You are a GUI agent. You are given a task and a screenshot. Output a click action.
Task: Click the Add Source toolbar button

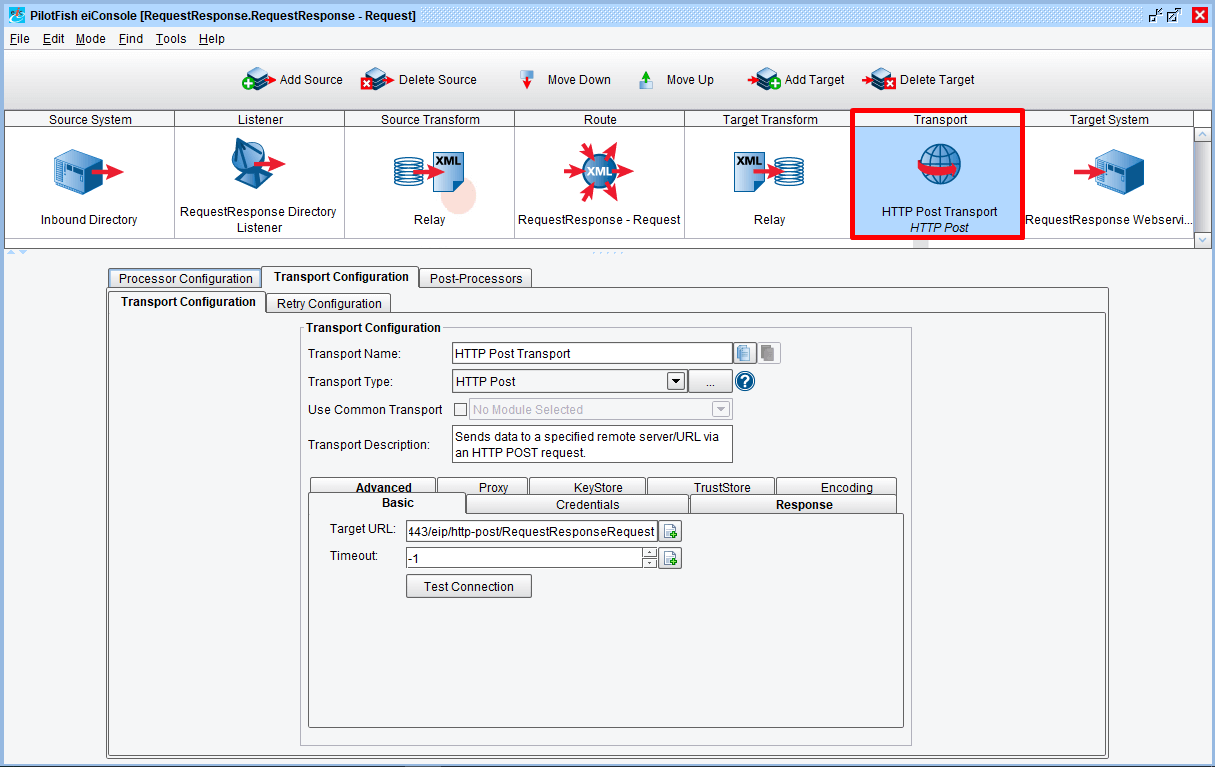[x=292, y=80]
